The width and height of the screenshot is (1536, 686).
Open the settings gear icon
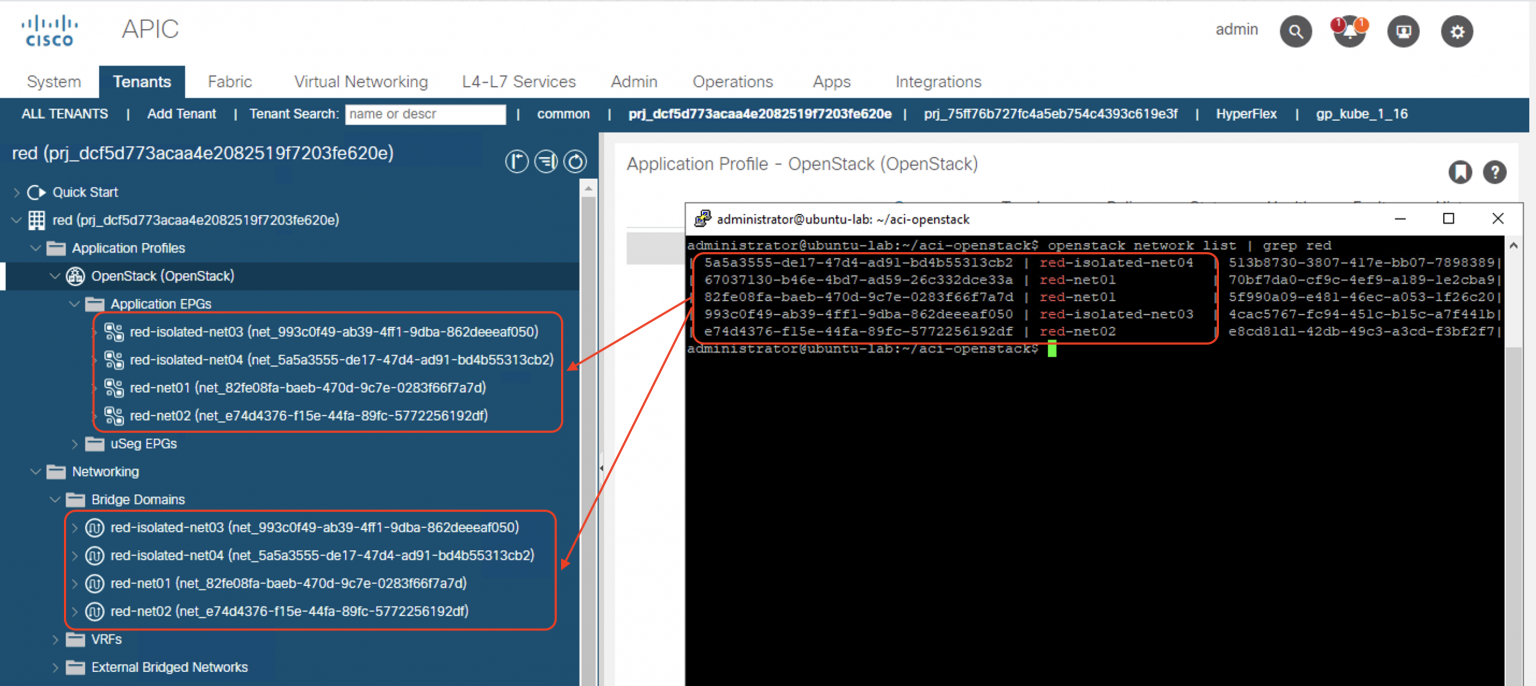[1457, 32]
